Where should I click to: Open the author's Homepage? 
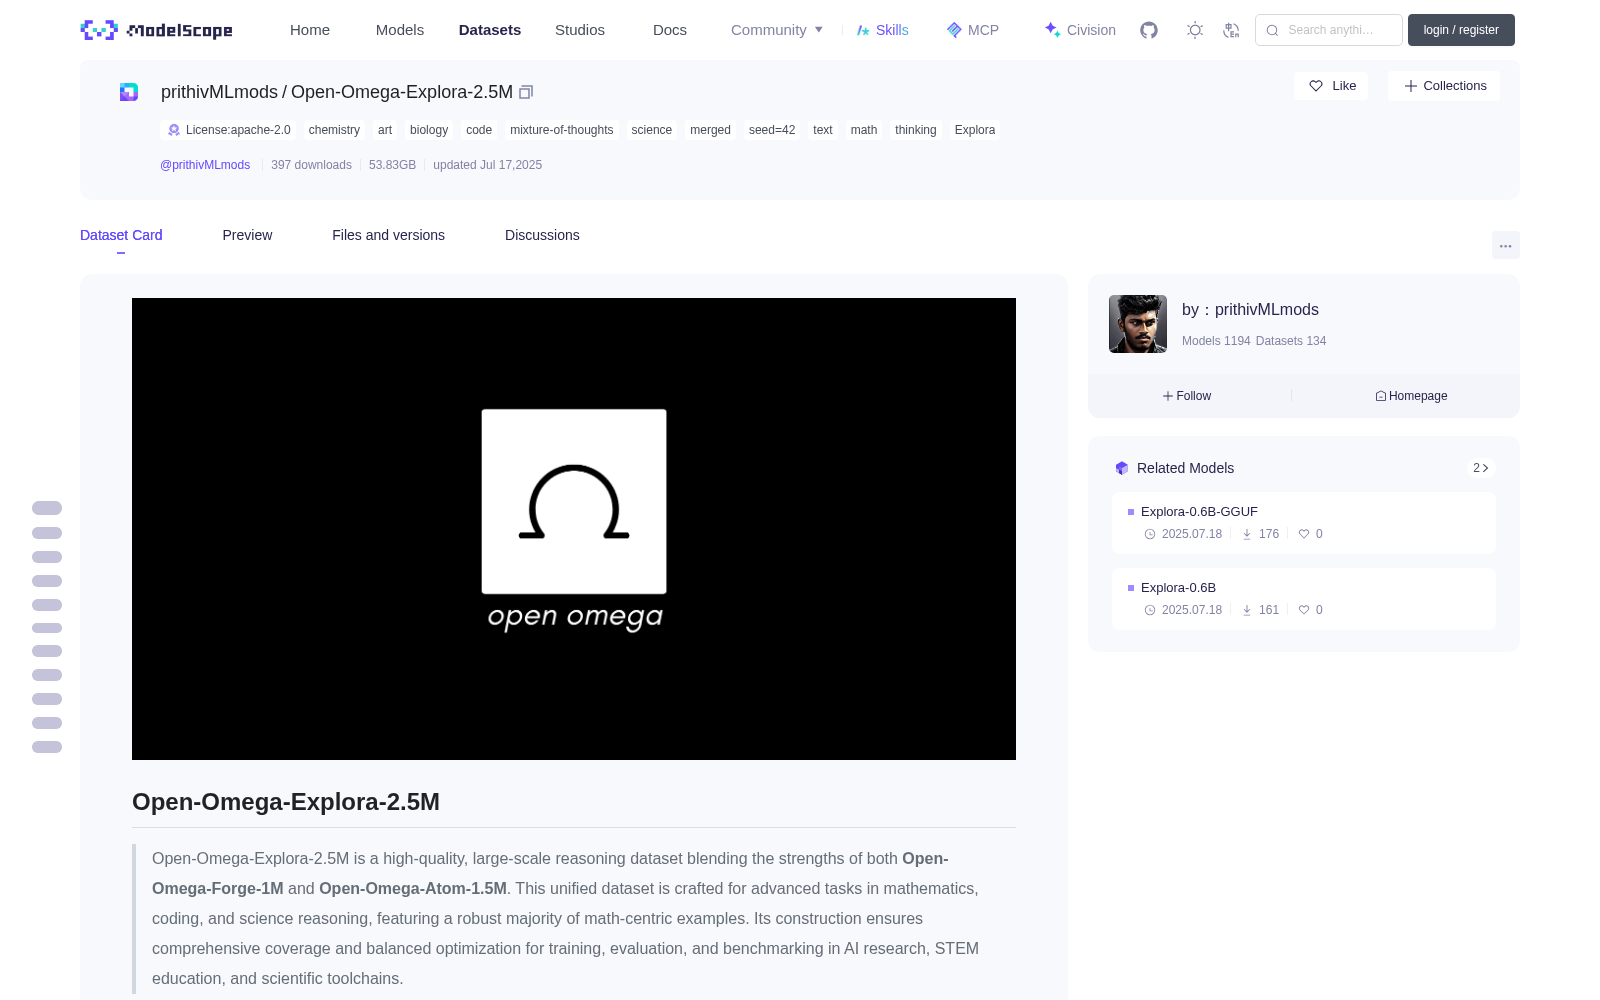pyautogui.click(x=1411, y=396)
